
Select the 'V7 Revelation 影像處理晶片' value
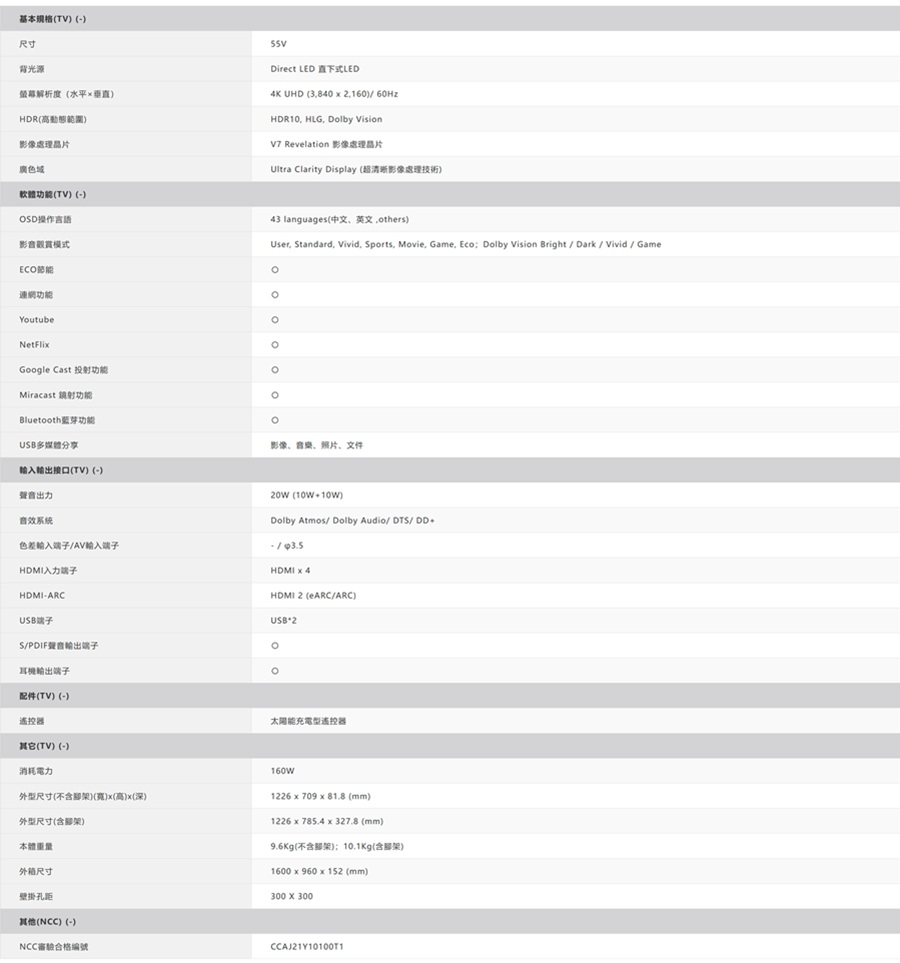[x=326, y=144]
